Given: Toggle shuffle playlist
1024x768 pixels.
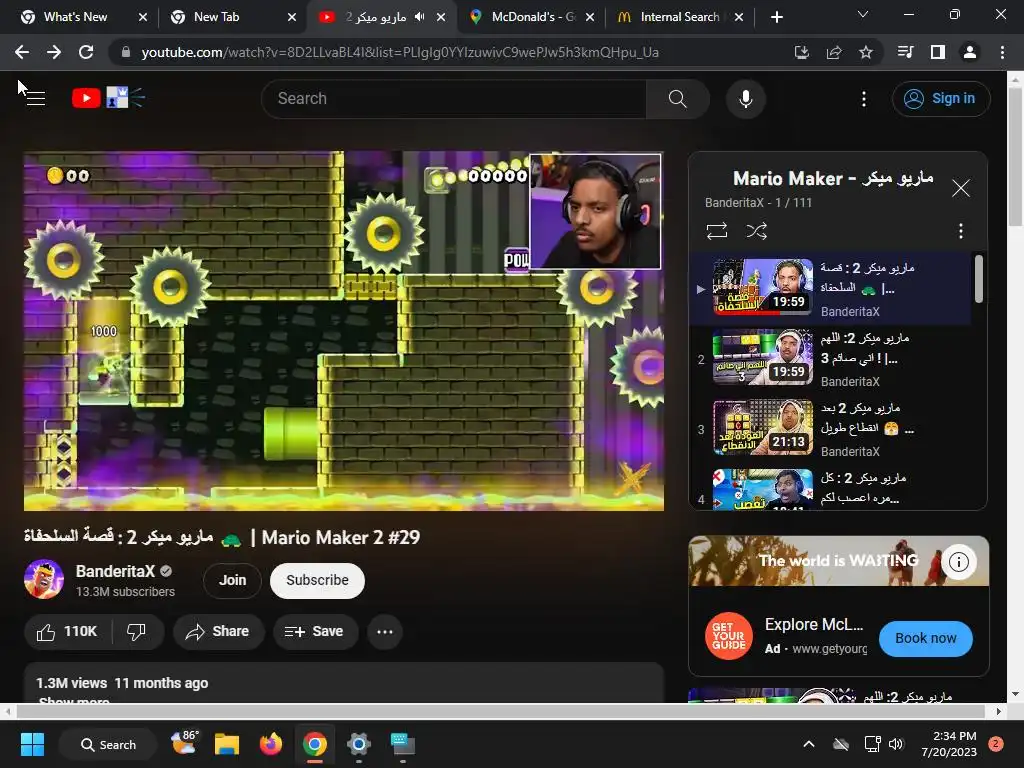Looking at the screenshot, I should 756,231.
